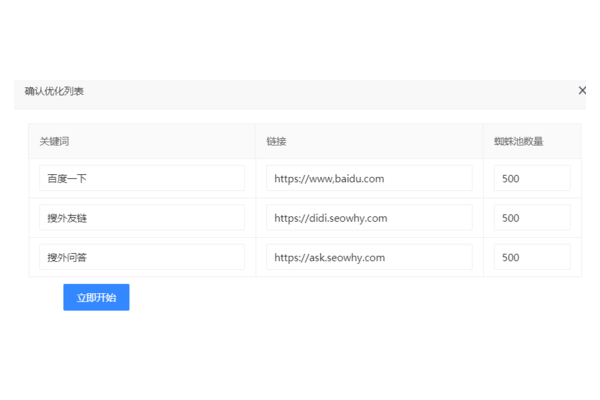The height and width of the screenshot is (400, 600).
Task: Select the 链接 column header
Action: click(x=277, y=142)
